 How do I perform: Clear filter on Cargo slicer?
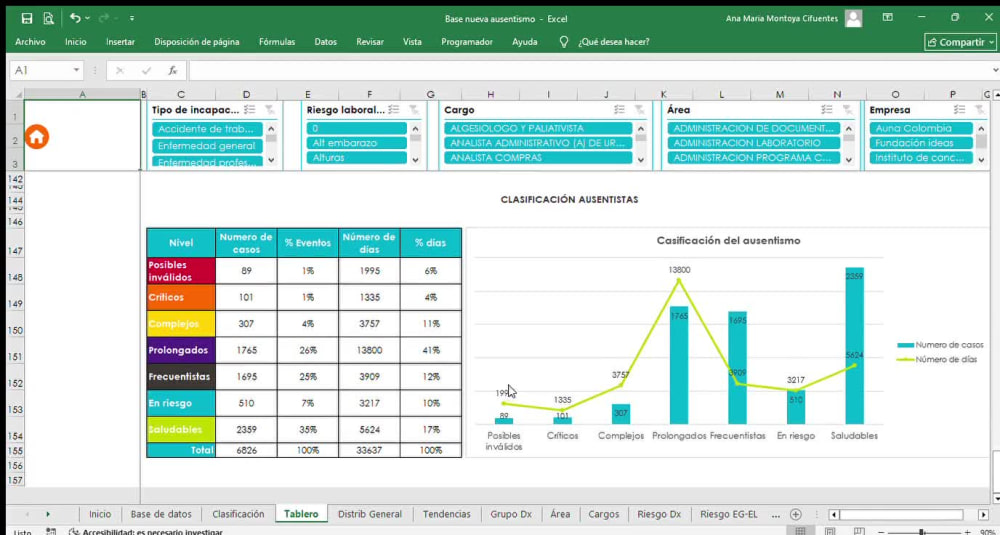[640, 110]
